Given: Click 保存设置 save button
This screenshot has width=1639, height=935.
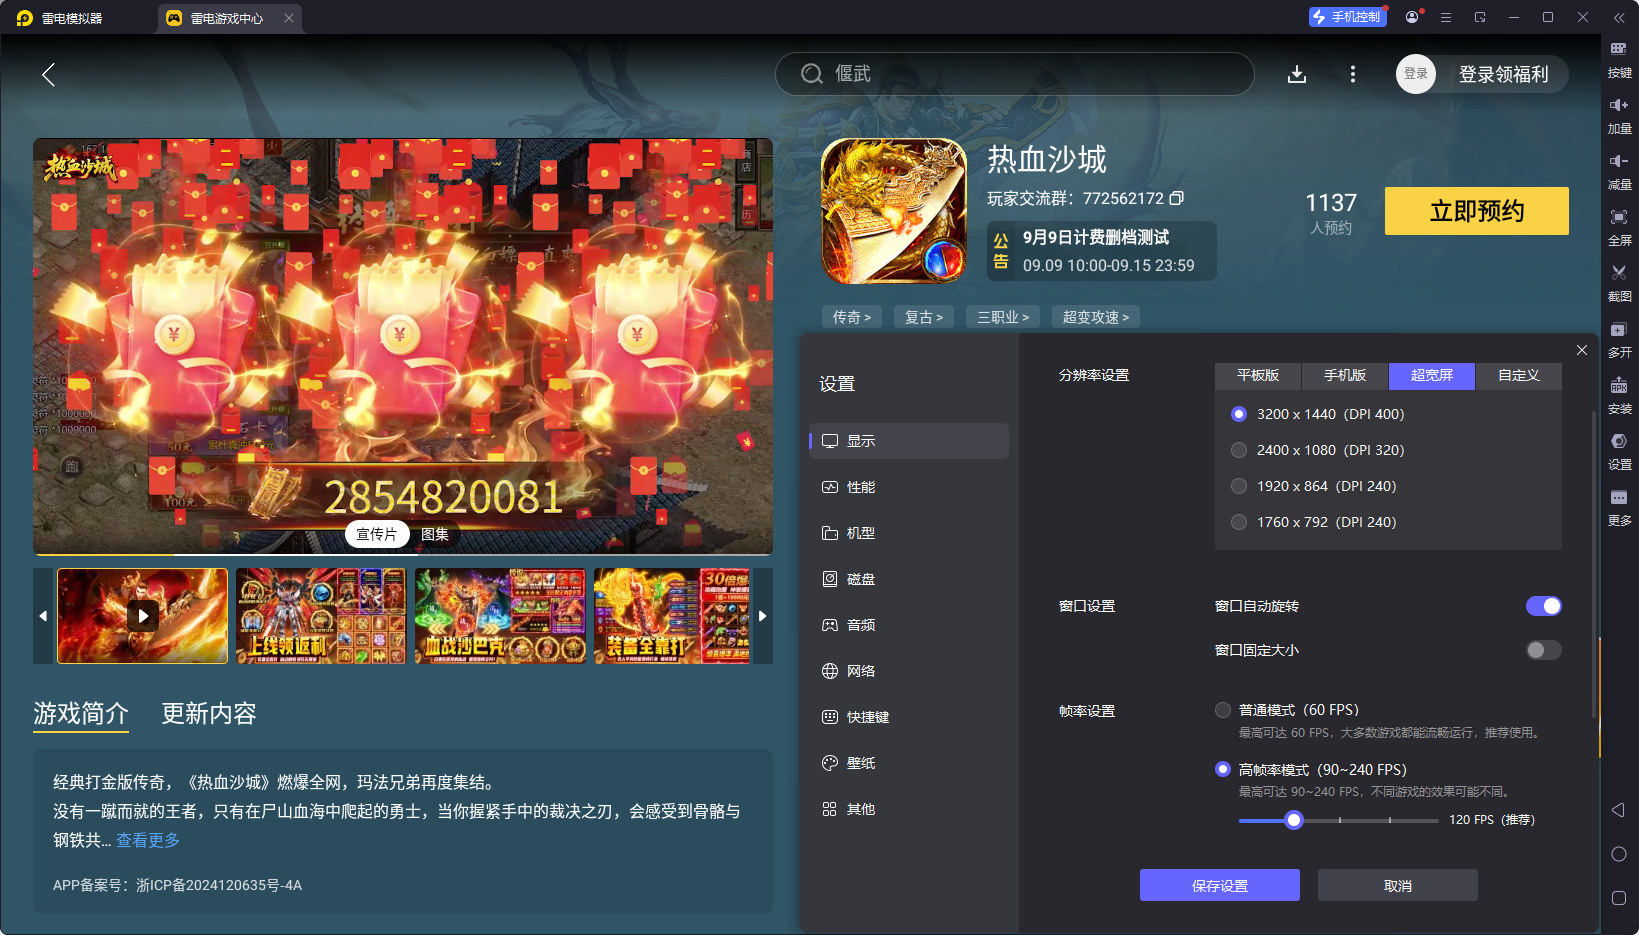Looking at the screenshot, I should pos(1220,886).
